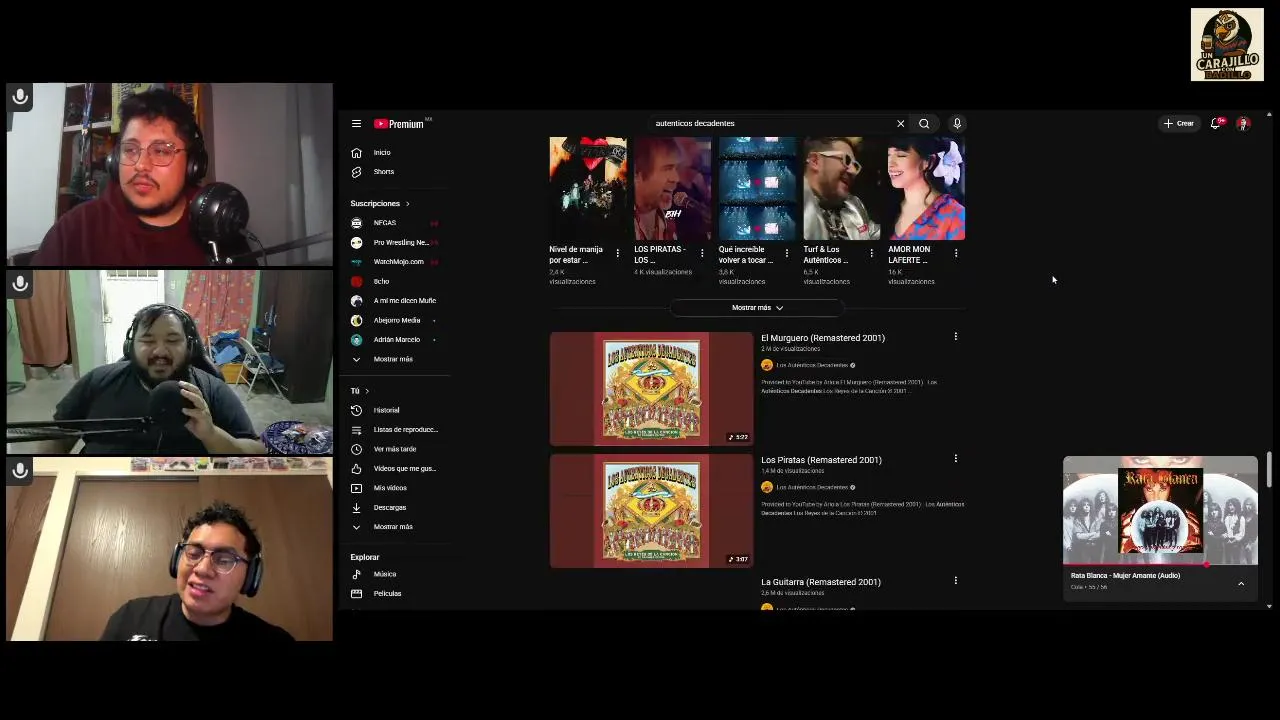This screenshot has width=1280, height=720.
Task: Open three-dot menu for La Guitarra
Action: coord(956,581)
